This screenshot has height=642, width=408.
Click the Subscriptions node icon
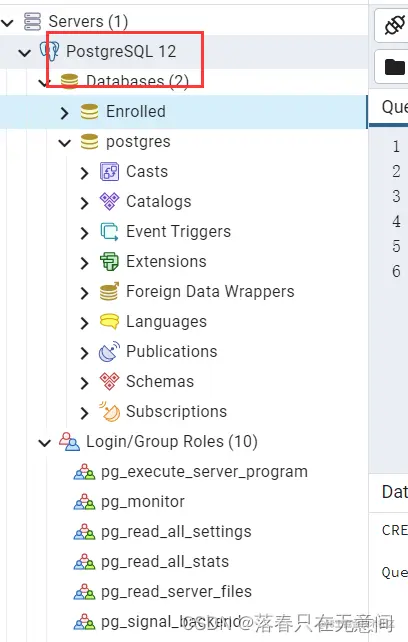click(109, 411)
